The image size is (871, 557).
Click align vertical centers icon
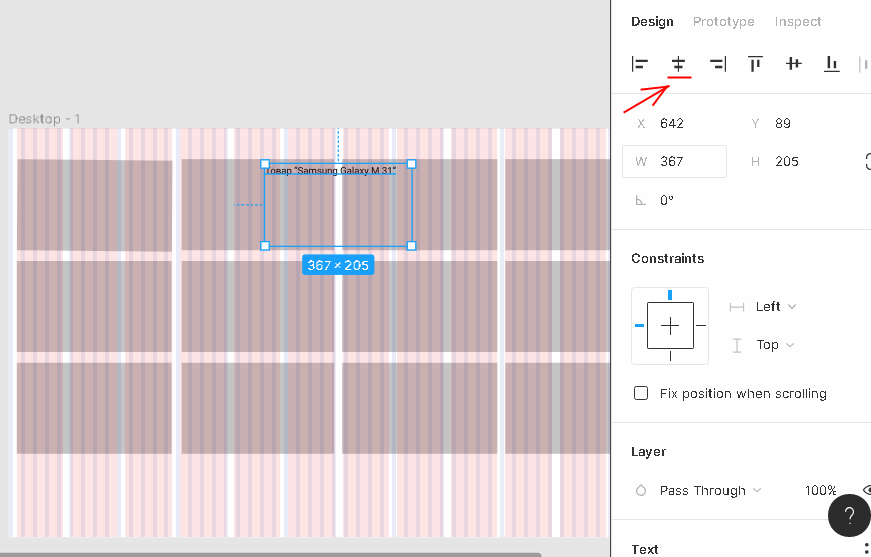click(793, 64)
